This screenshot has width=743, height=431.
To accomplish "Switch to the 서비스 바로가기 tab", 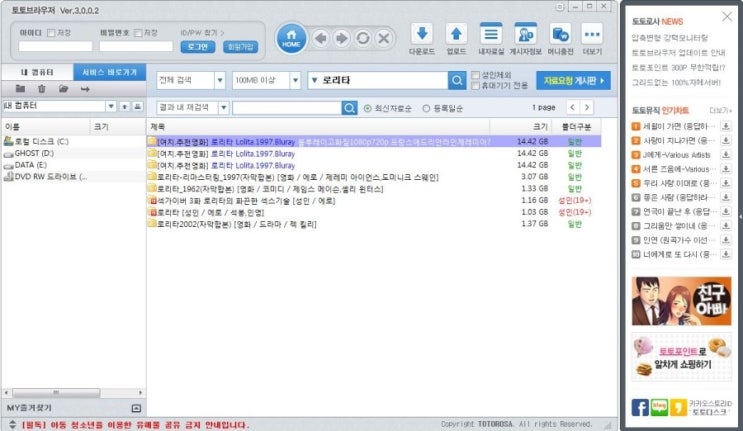I will pyautogui.click(x=109, y=72).
